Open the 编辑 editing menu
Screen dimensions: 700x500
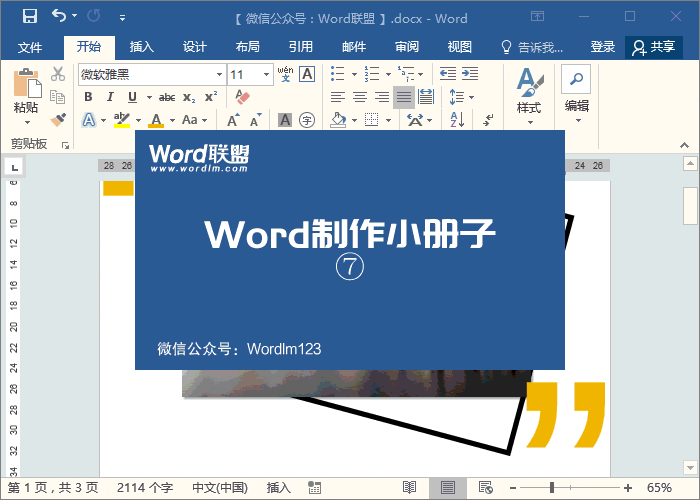576,95
